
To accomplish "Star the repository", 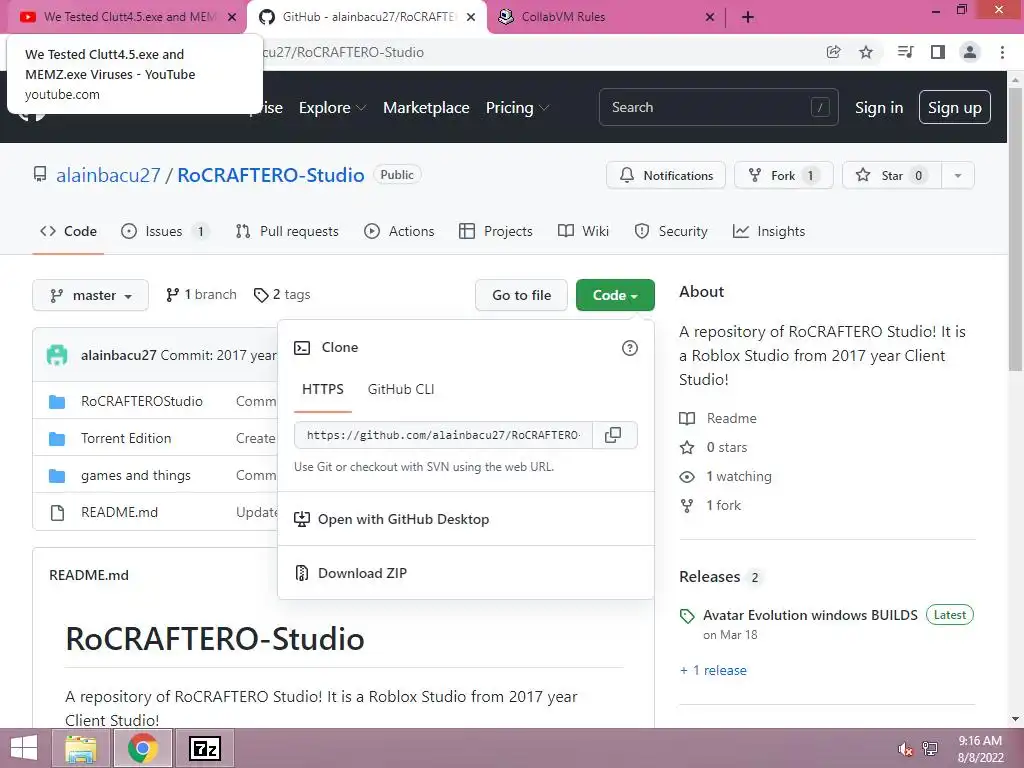I will (891, 175).
